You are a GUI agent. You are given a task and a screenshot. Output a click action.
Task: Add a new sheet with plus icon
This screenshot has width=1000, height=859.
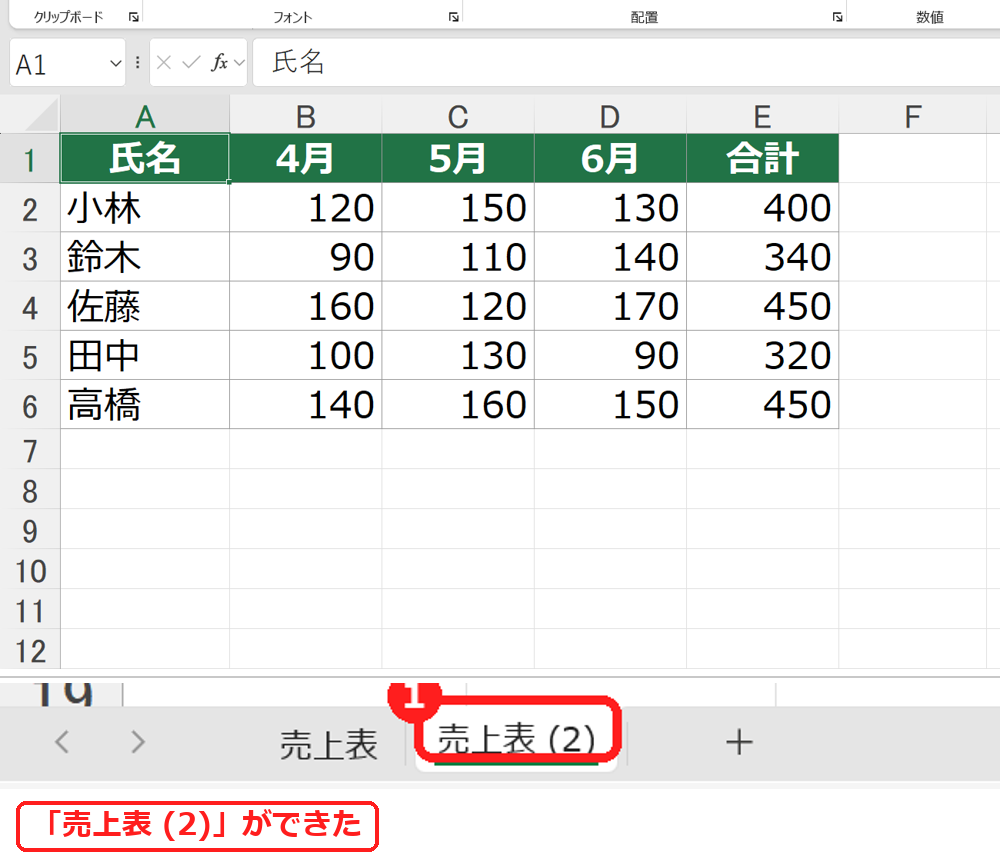click(x=739, y=743)
